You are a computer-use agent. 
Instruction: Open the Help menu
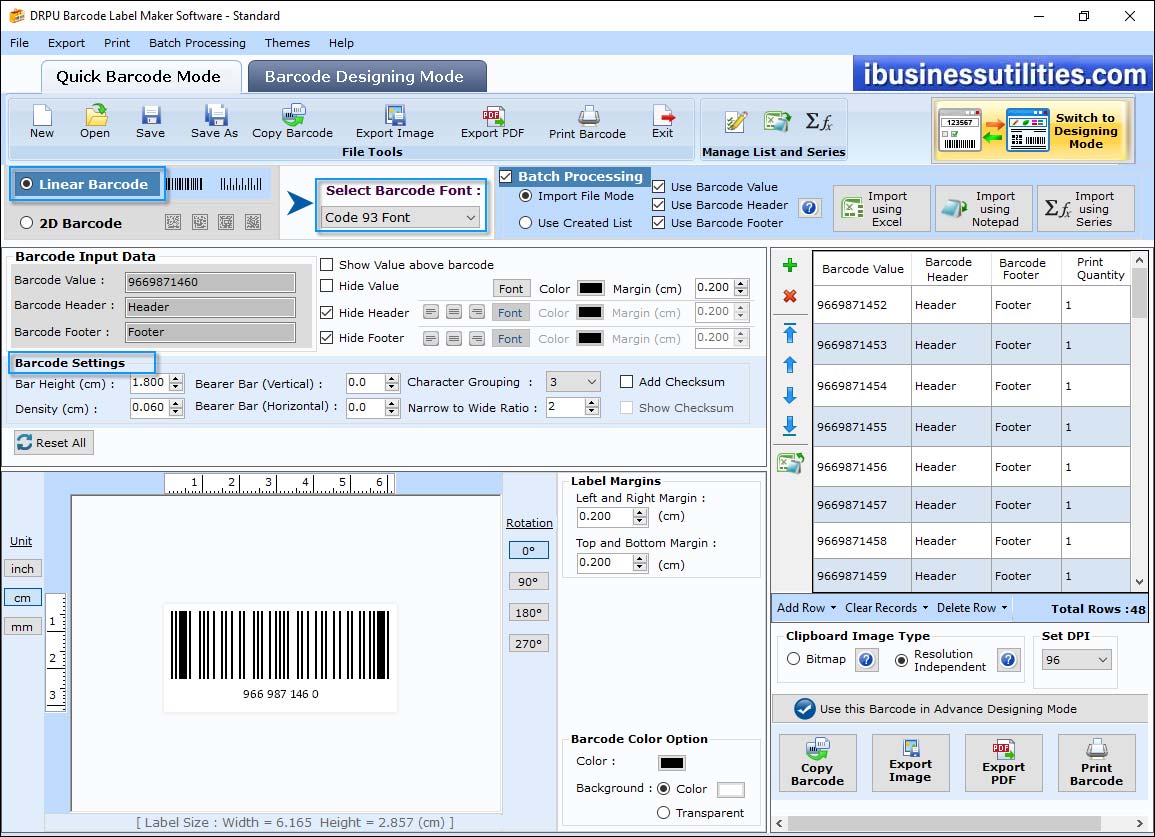coord(341,43)
